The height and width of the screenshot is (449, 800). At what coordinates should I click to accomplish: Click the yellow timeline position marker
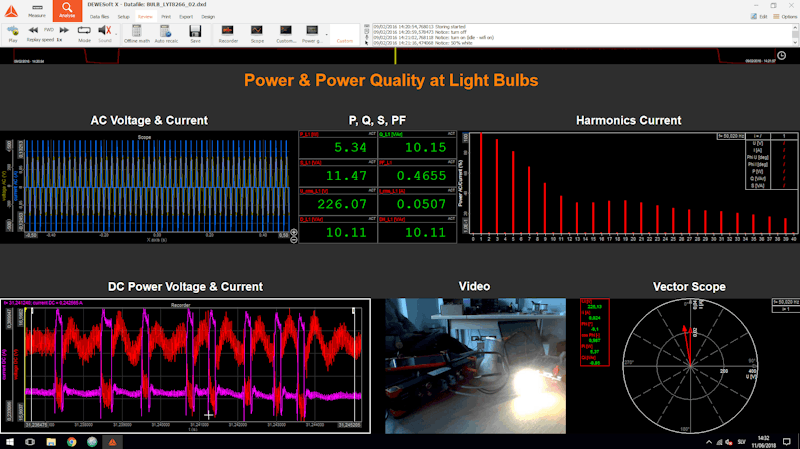[x=395, y=56]
